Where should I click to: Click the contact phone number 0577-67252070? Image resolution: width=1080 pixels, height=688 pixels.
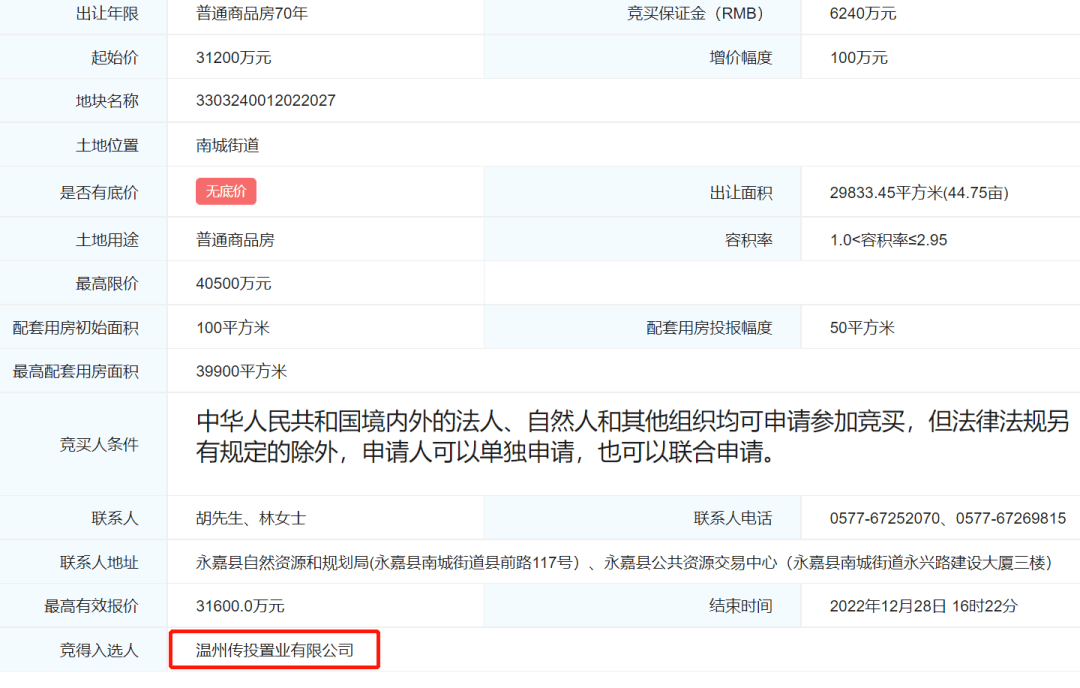[x=885, y=519]
